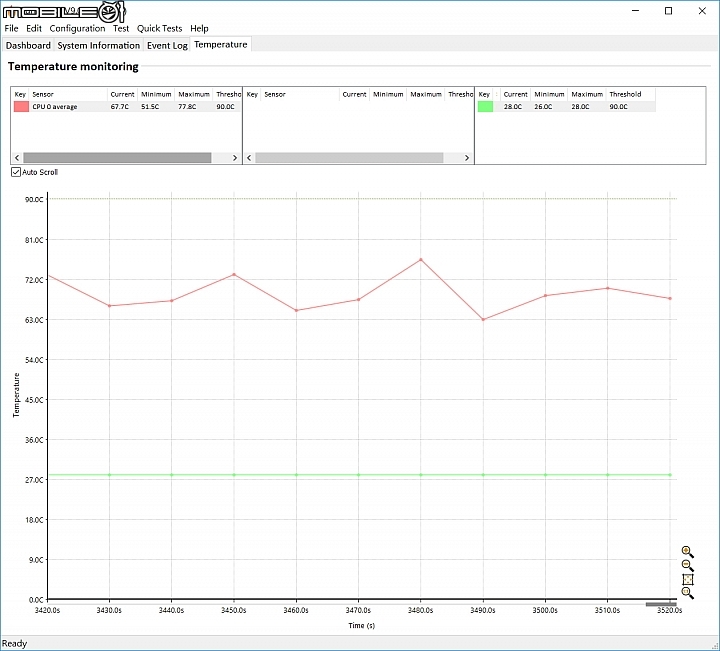Click the Time (s) axis title
Viewport: 720px width, 651px height.
click(361, 625)
